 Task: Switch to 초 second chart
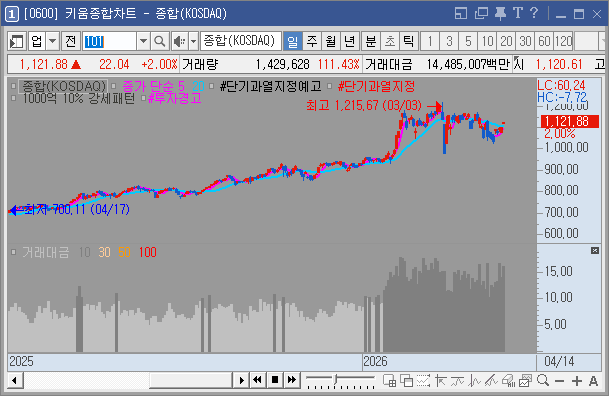click(390, 41)
